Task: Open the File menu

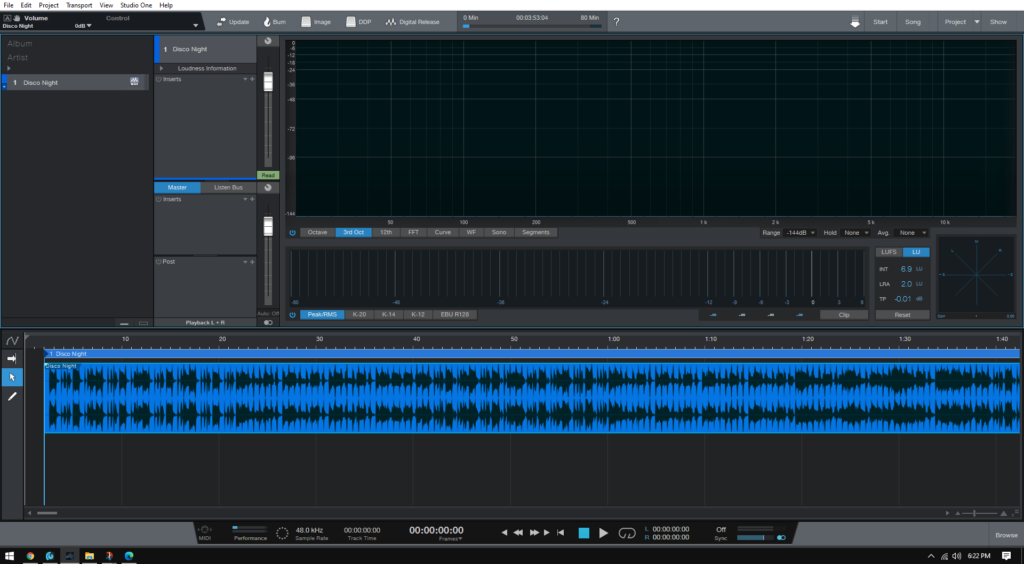Action: tap(8, 5)
